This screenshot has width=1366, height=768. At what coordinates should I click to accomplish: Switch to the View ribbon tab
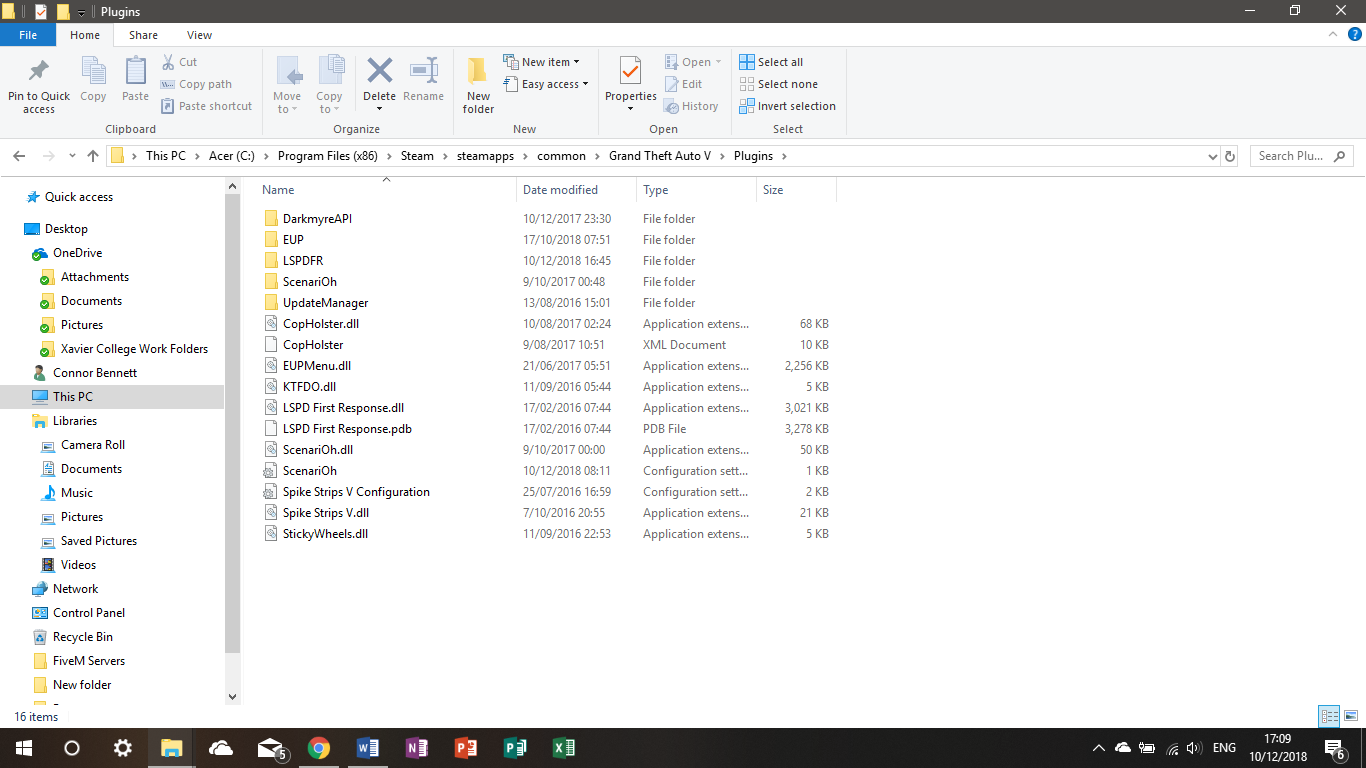click(x=200, y=35)
